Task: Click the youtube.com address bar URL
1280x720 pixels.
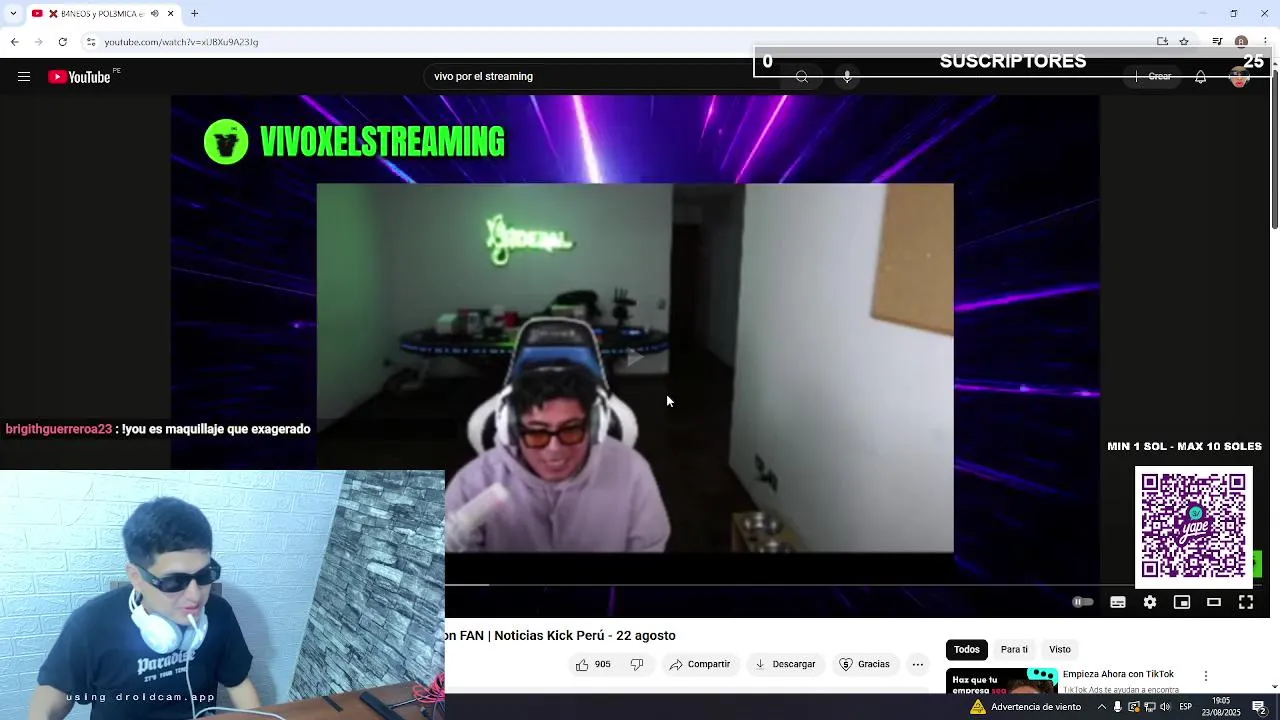Action: [181, 42]
